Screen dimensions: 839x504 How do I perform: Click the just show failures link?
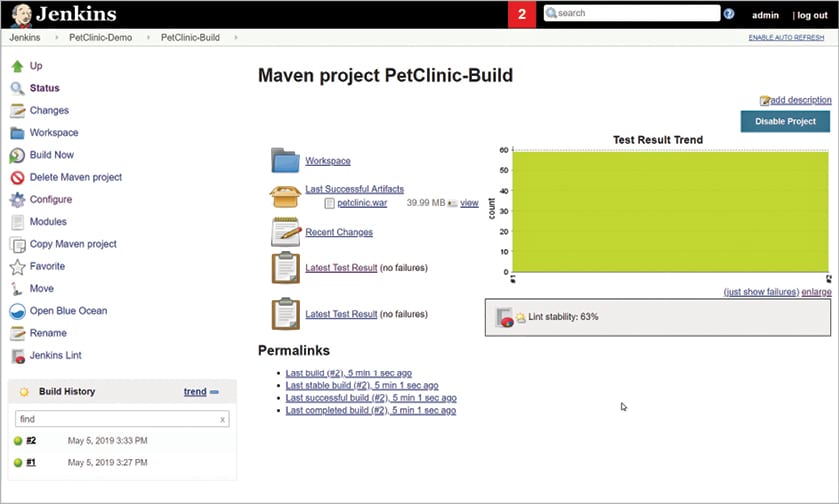pyautogui.click(x=761, y=292)
